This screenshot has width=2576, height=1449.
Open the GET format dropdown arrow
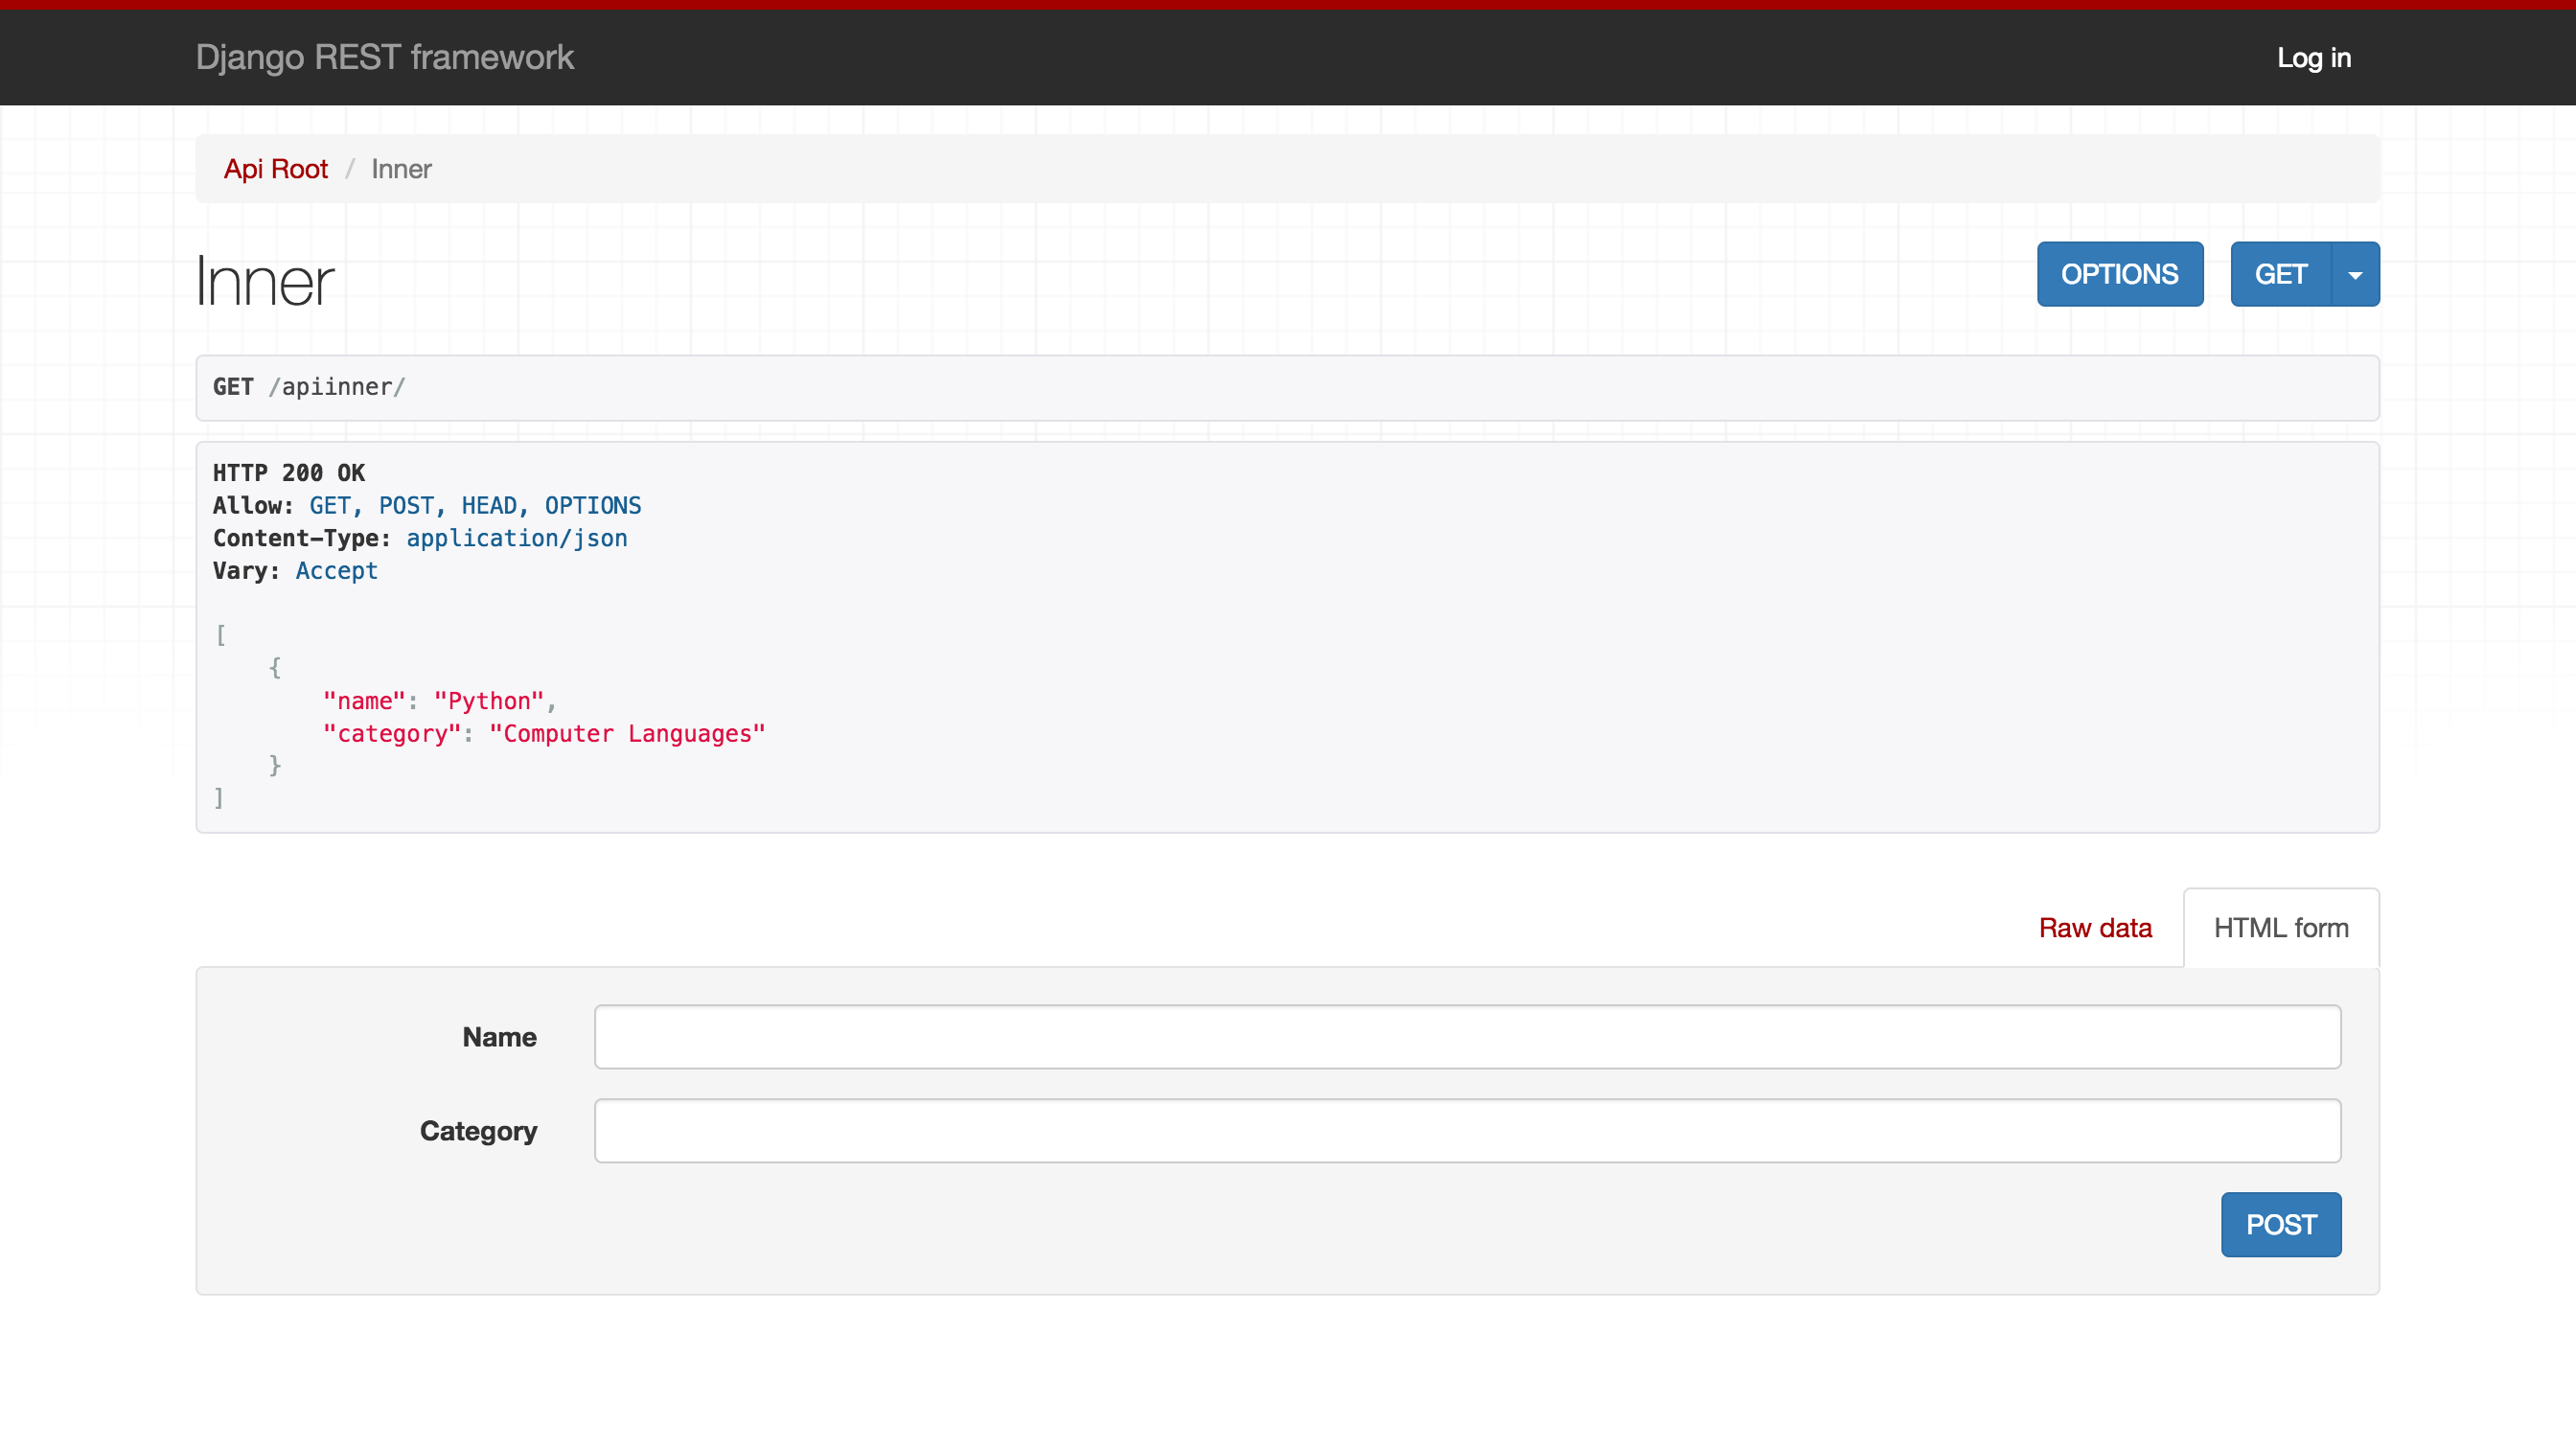[2355, 274]
